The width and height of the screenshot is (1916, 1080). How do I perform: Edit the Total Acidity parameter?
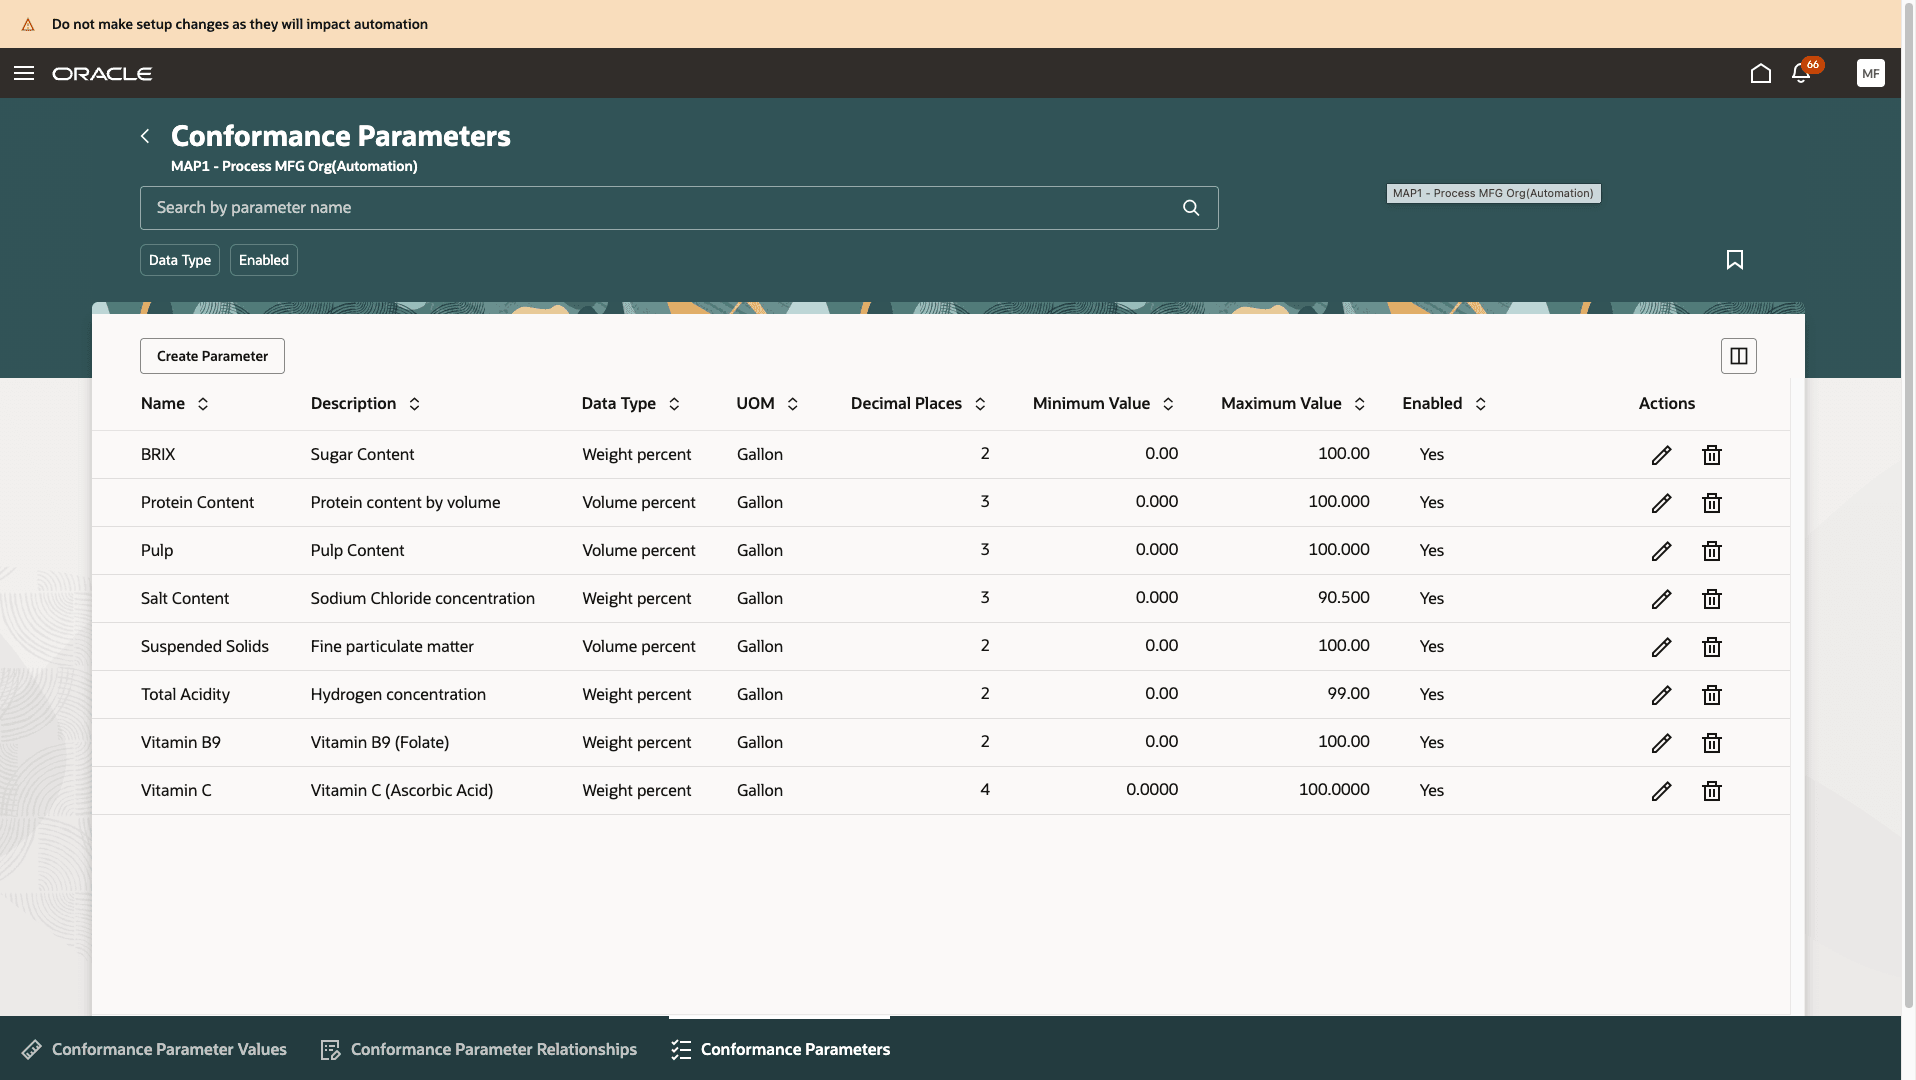coord(1661,695)
